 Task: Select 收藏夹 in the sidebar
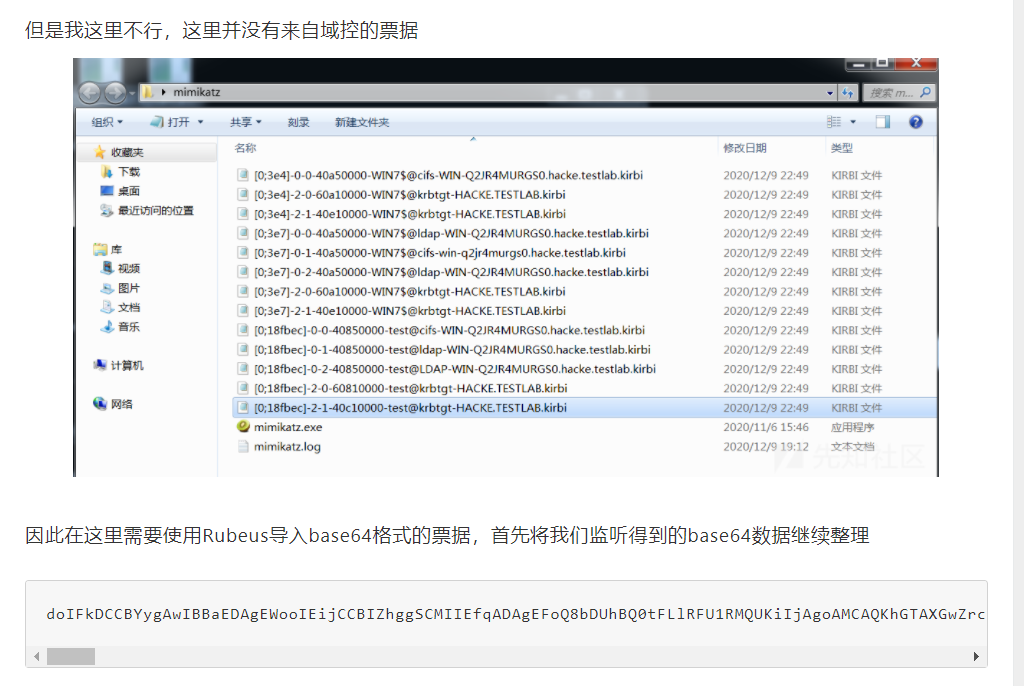click(127, 152)
